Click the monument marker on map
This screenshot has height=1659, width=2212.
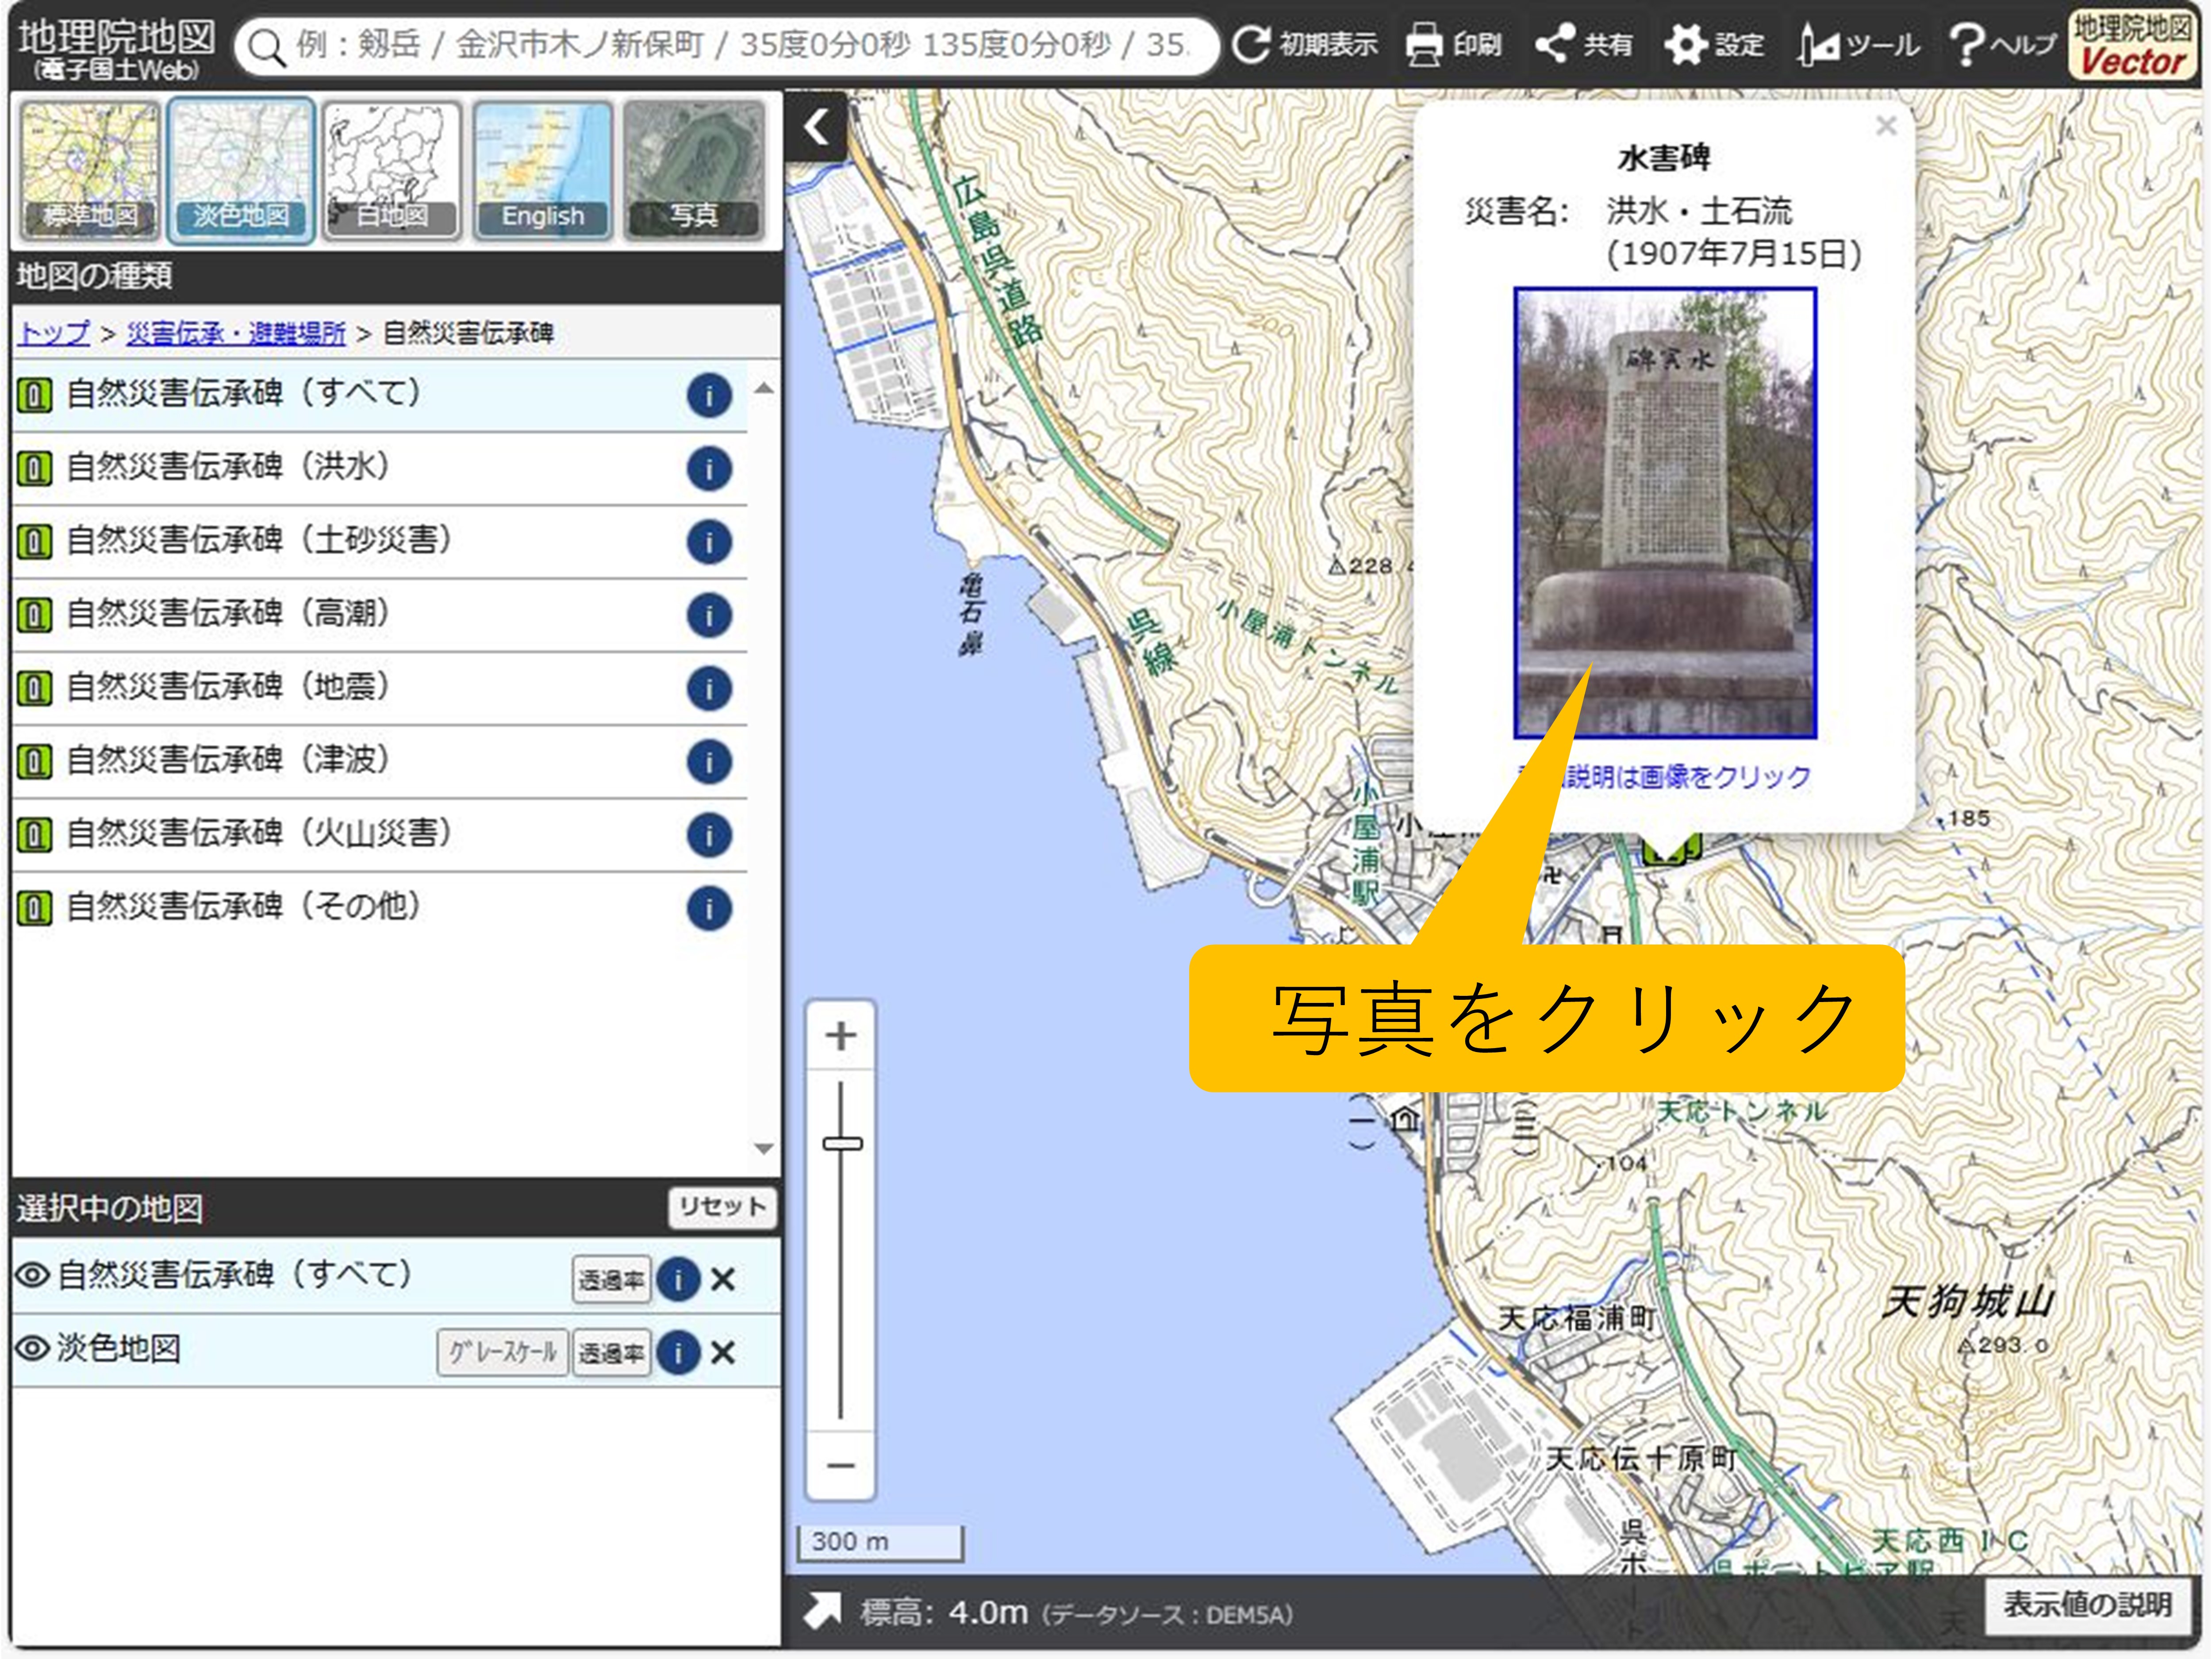tap(1671, 850)
